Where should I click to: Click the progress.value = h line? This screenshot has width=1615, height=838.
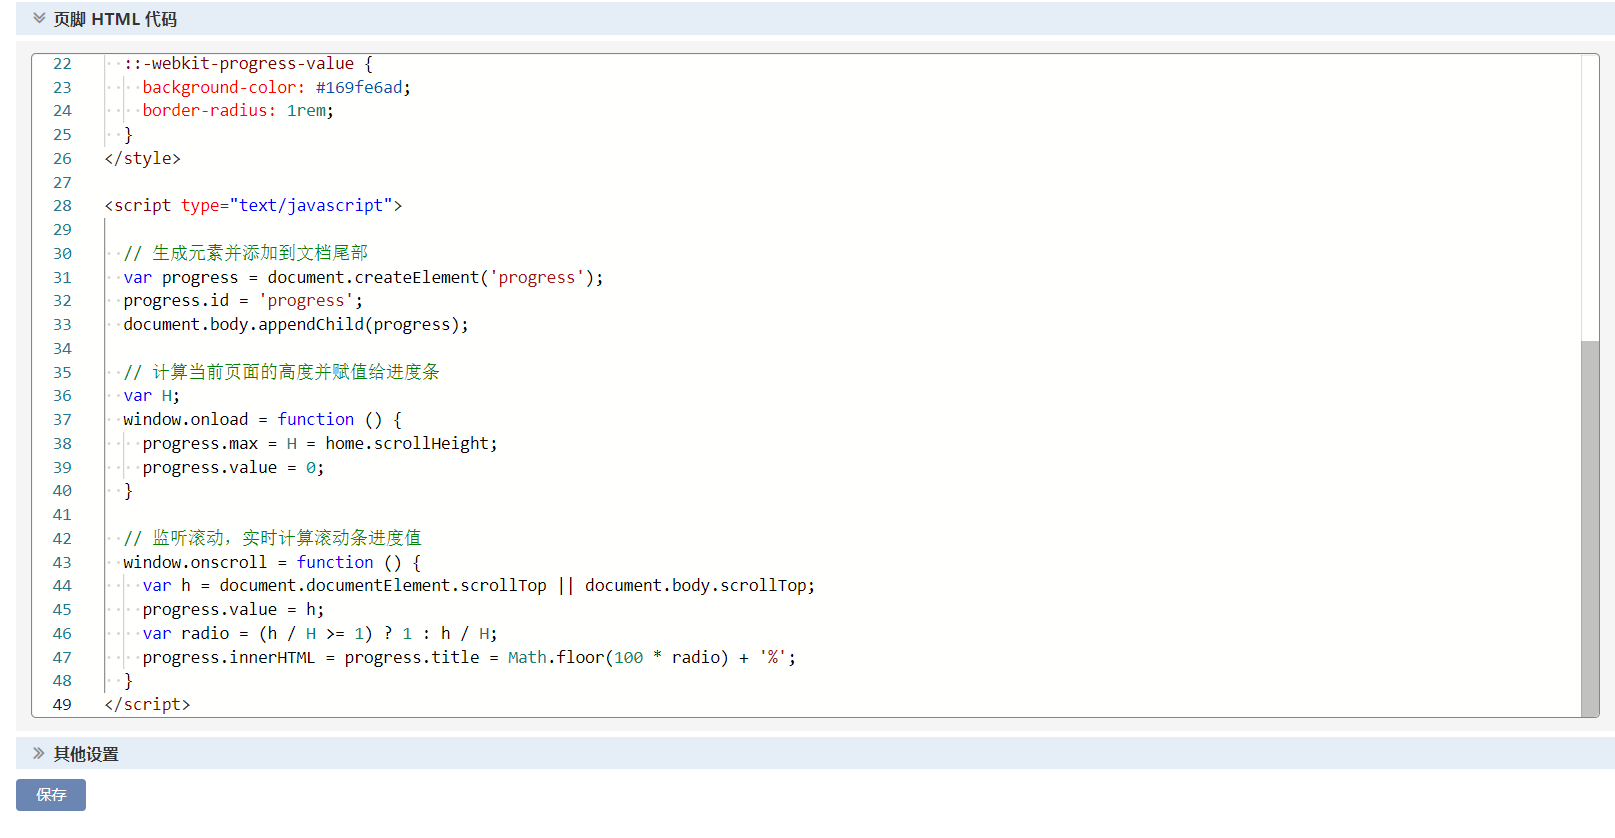coord(233,609)
